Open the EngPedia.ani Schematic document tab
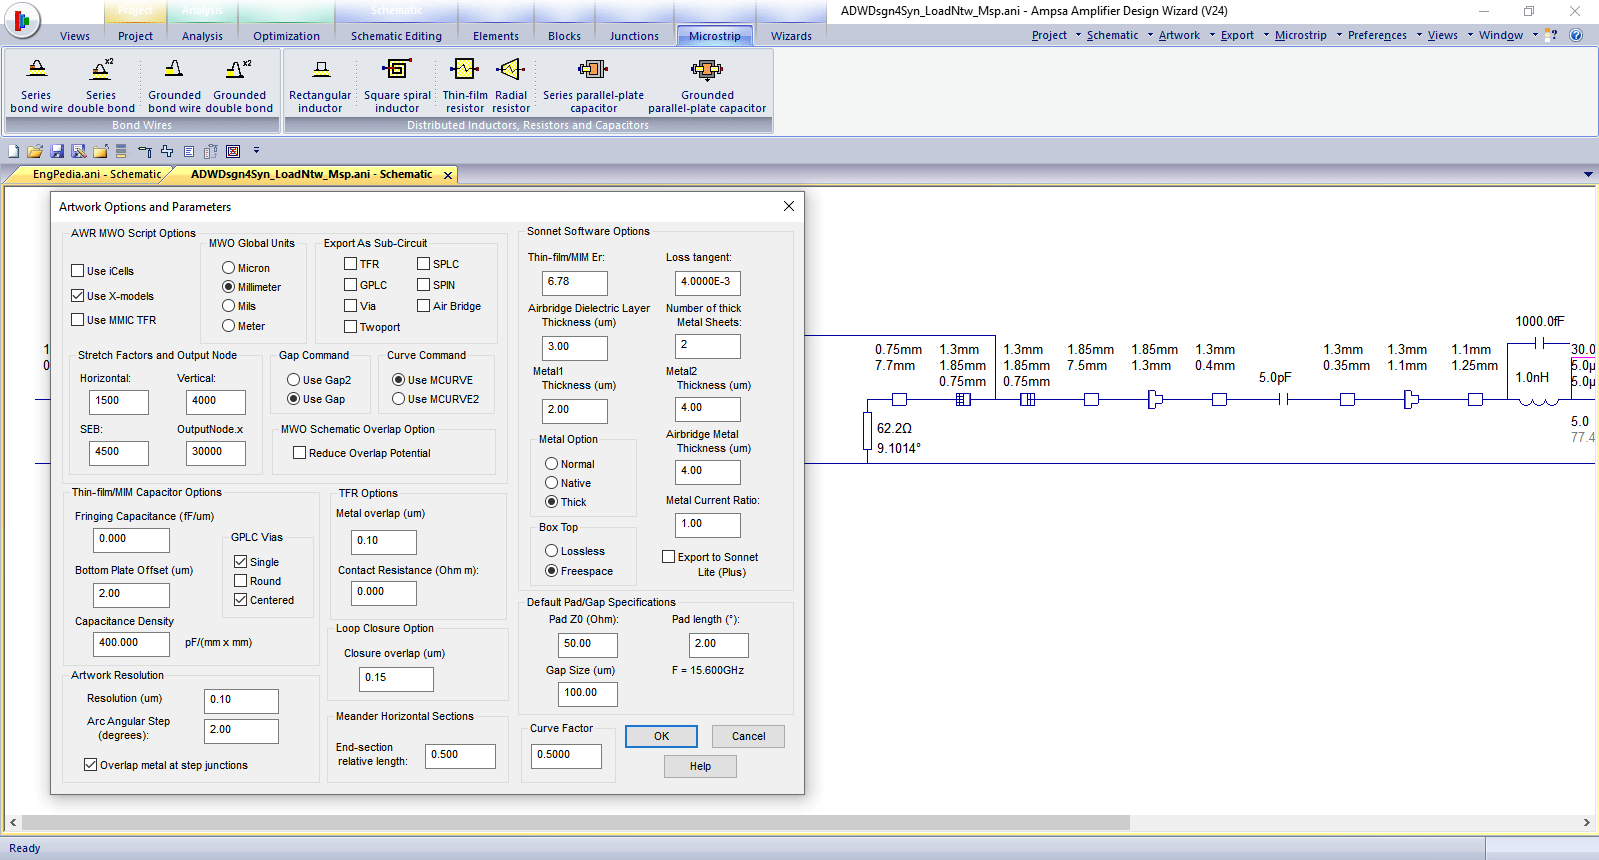 [96, 174]
